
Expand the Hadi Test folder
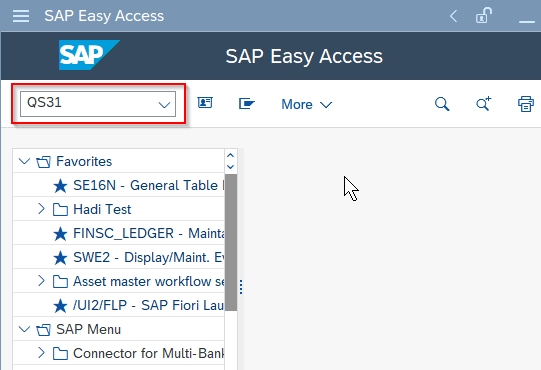point(41,209)
